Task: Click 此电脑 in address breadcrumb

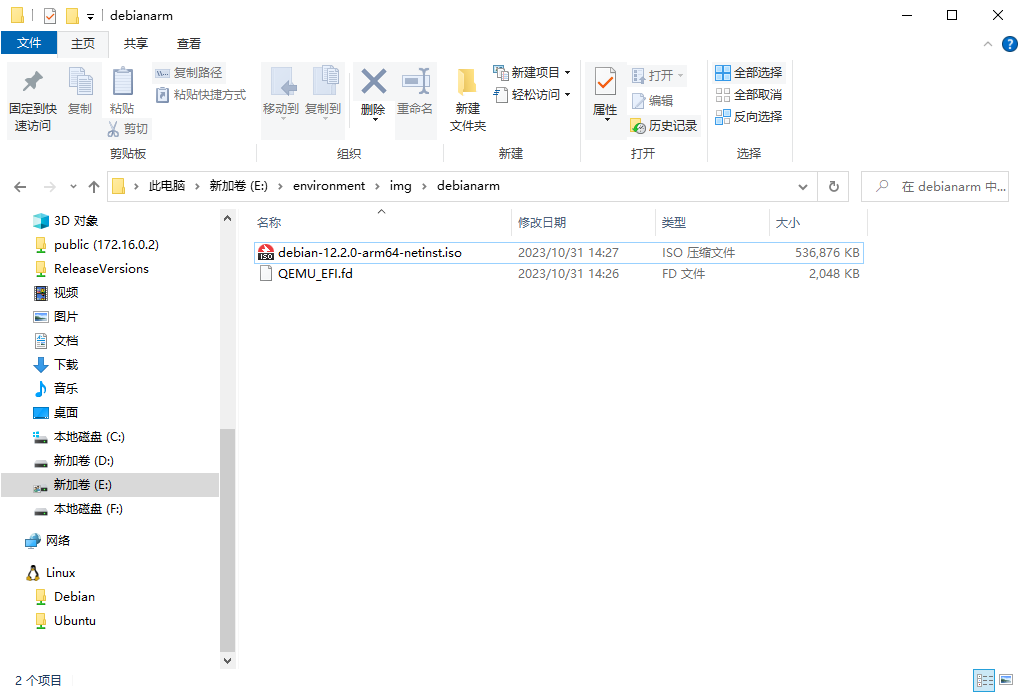Action: click(167, 186)
